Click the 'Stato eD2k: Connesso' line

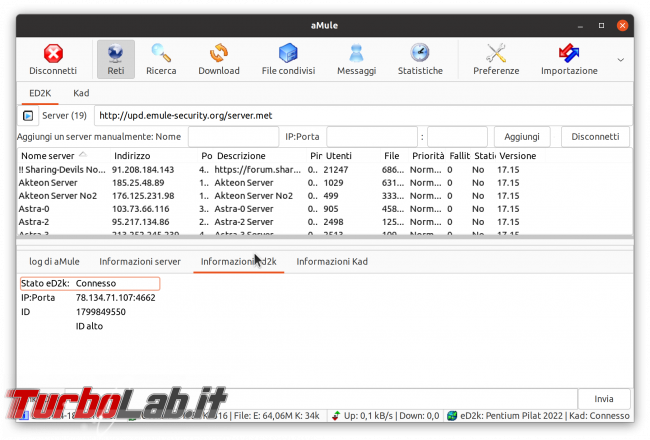[x=90, y=283]
